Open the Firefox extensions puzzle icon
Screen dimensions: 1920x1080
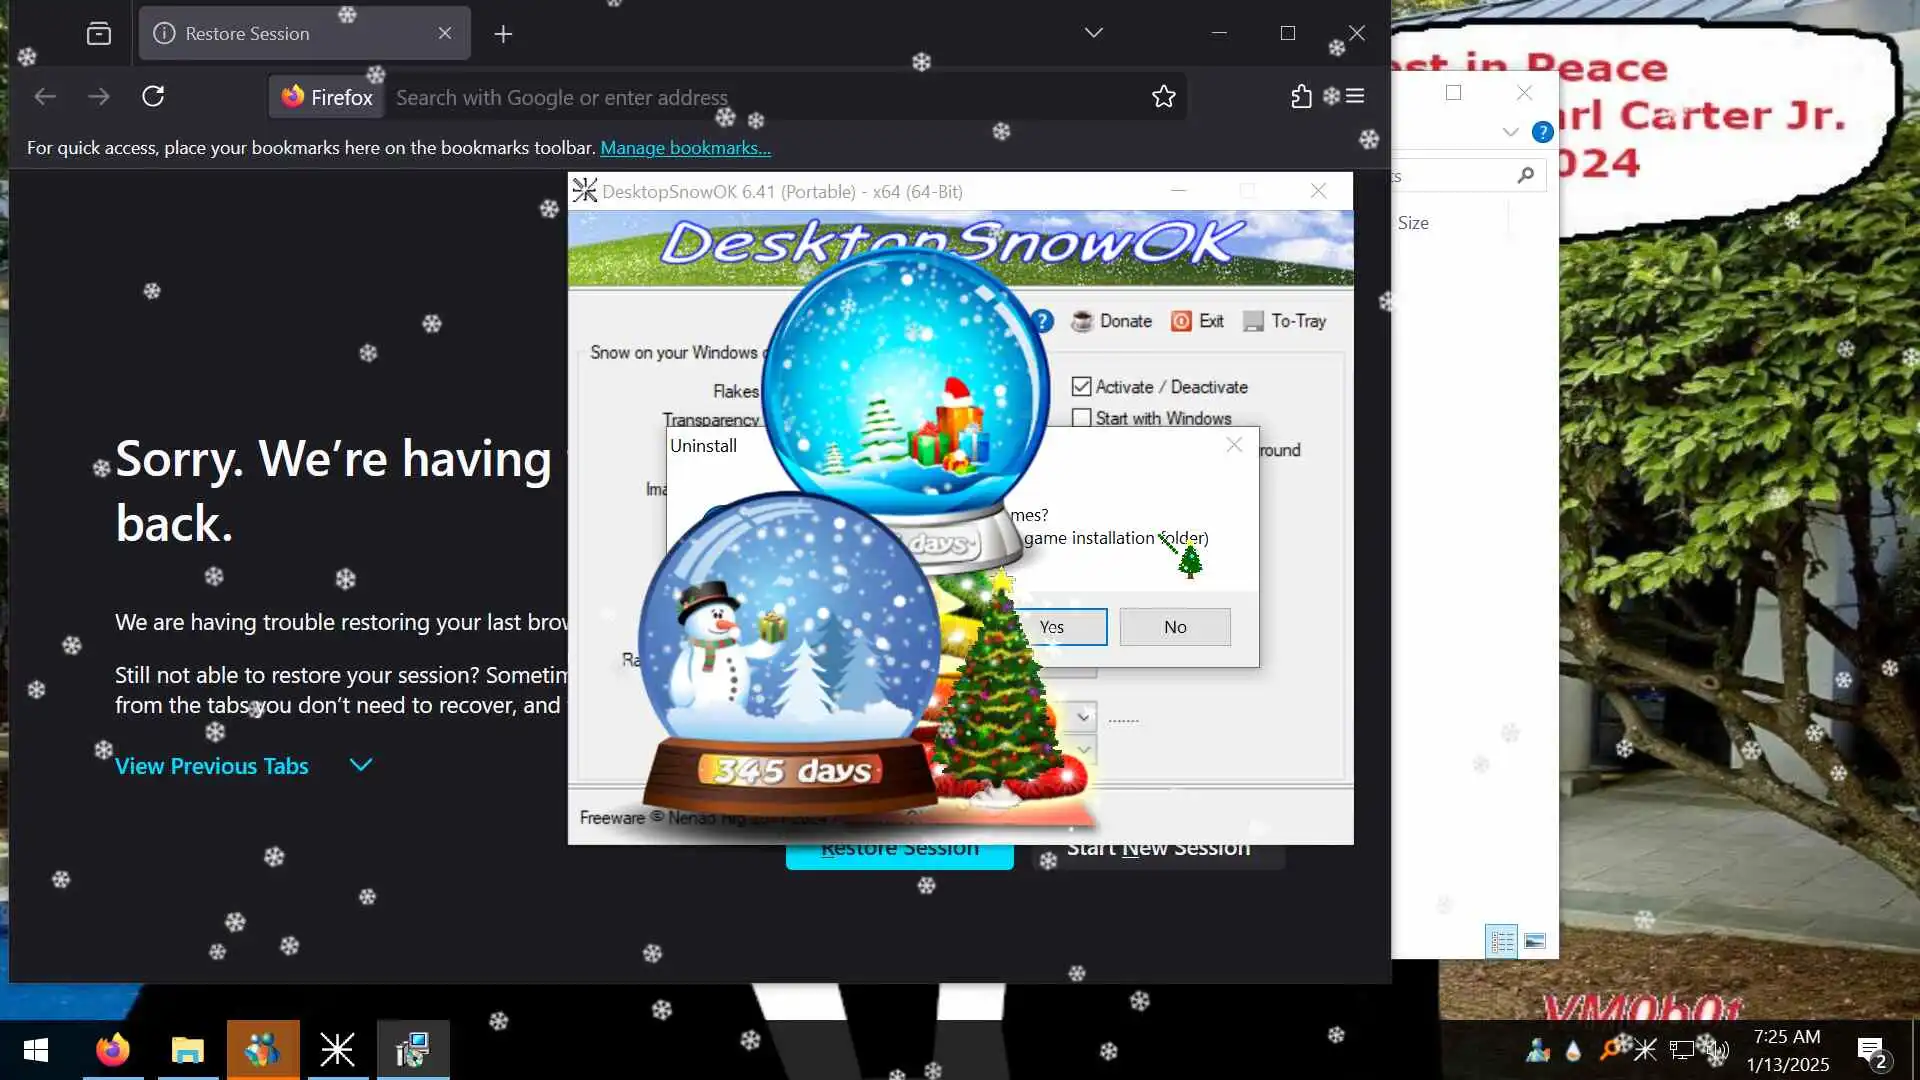[x=1300, y=97]
